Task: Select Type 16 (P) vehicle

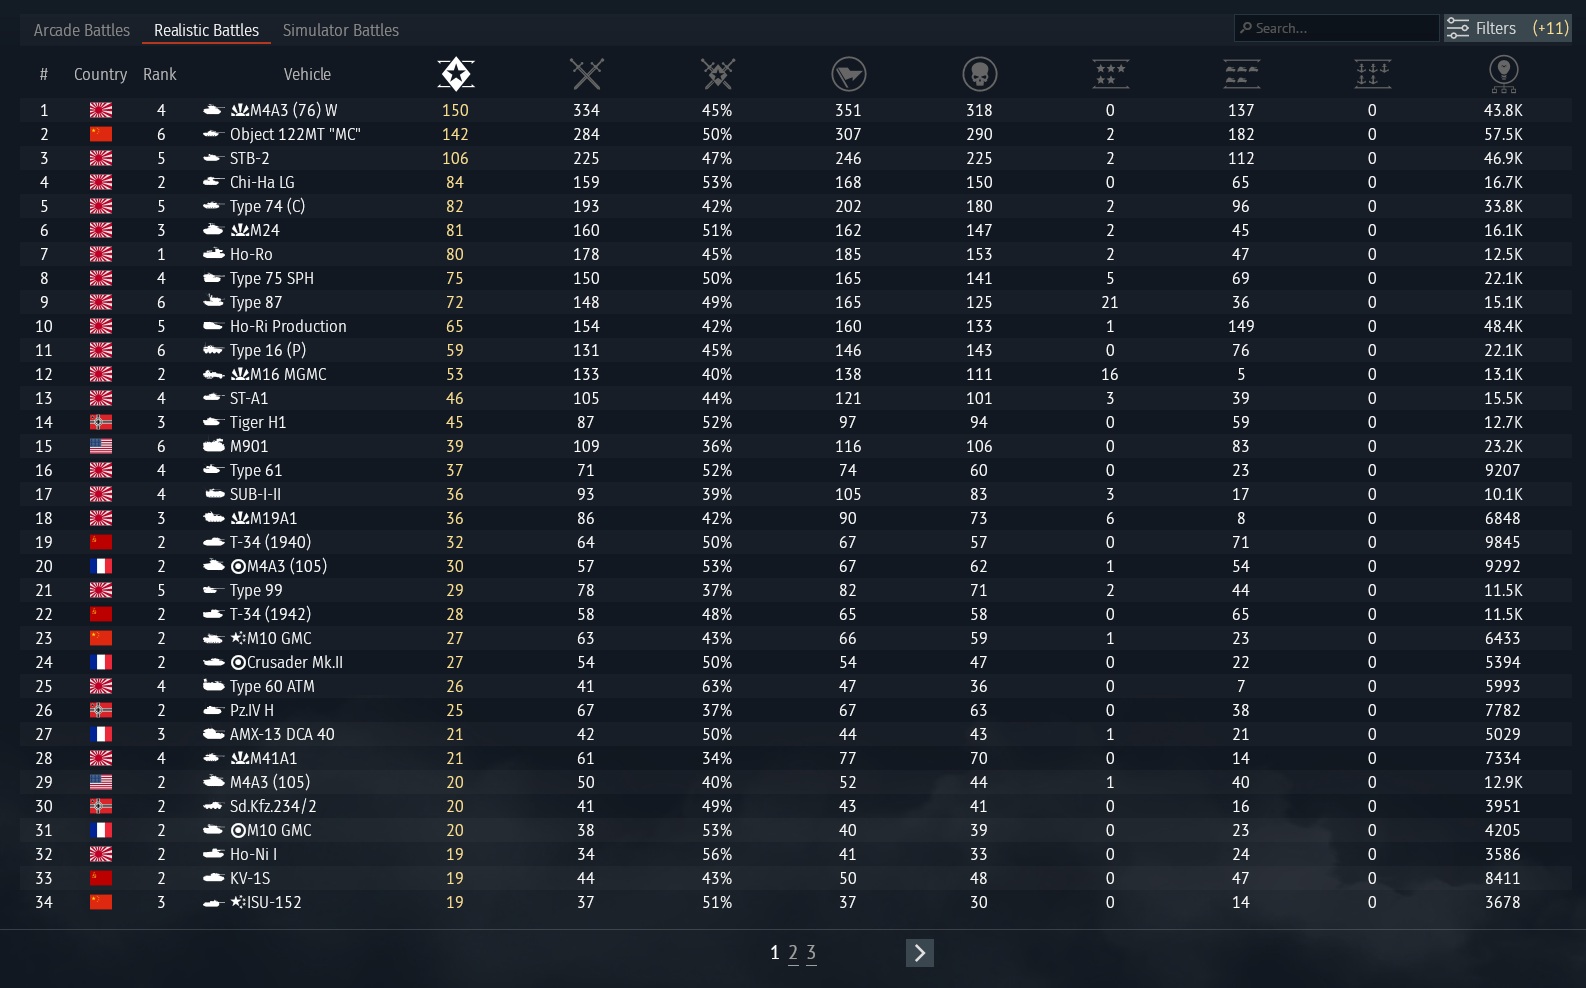Action: 268,350
